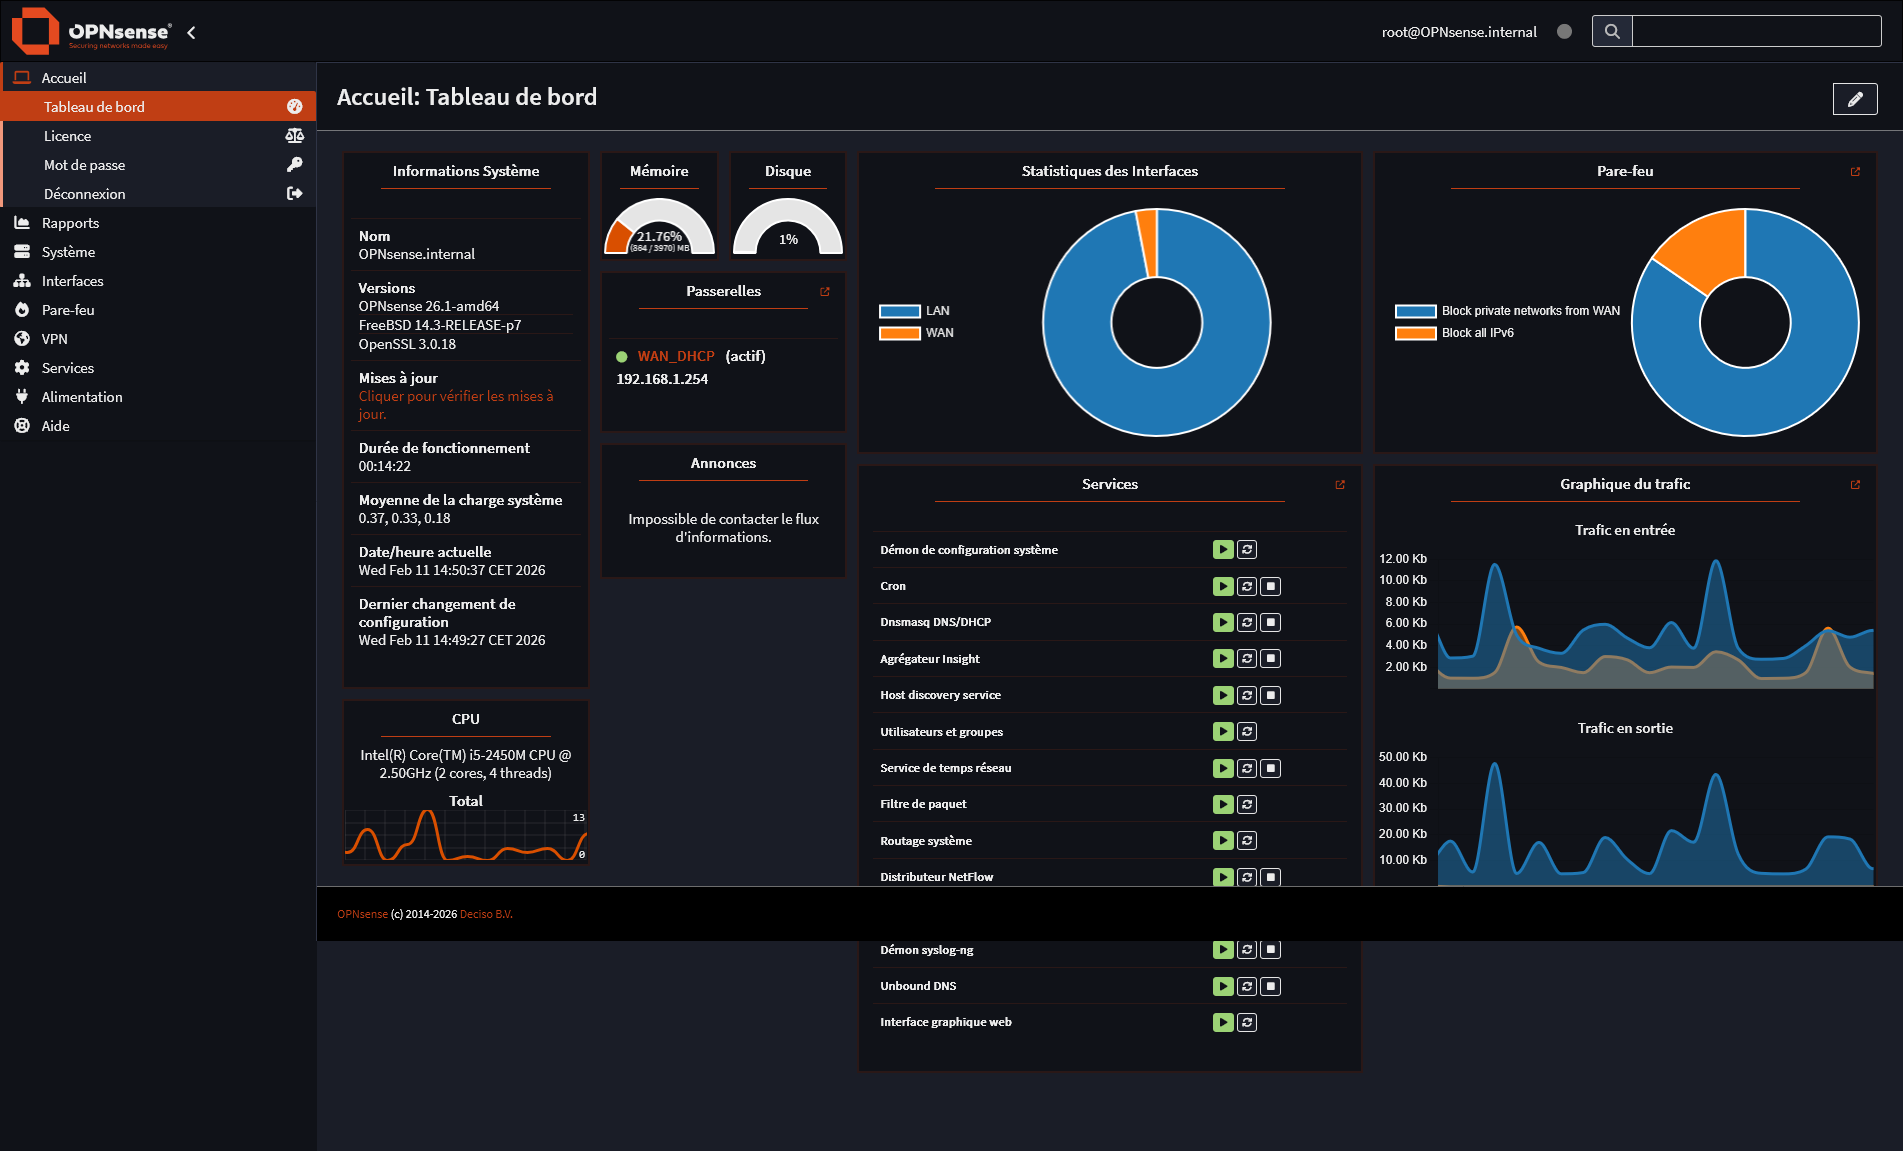The height and width of the screenshot is (1151, 1903).
Task: Open the Licence menu item
Action: (x=67, y=136)
